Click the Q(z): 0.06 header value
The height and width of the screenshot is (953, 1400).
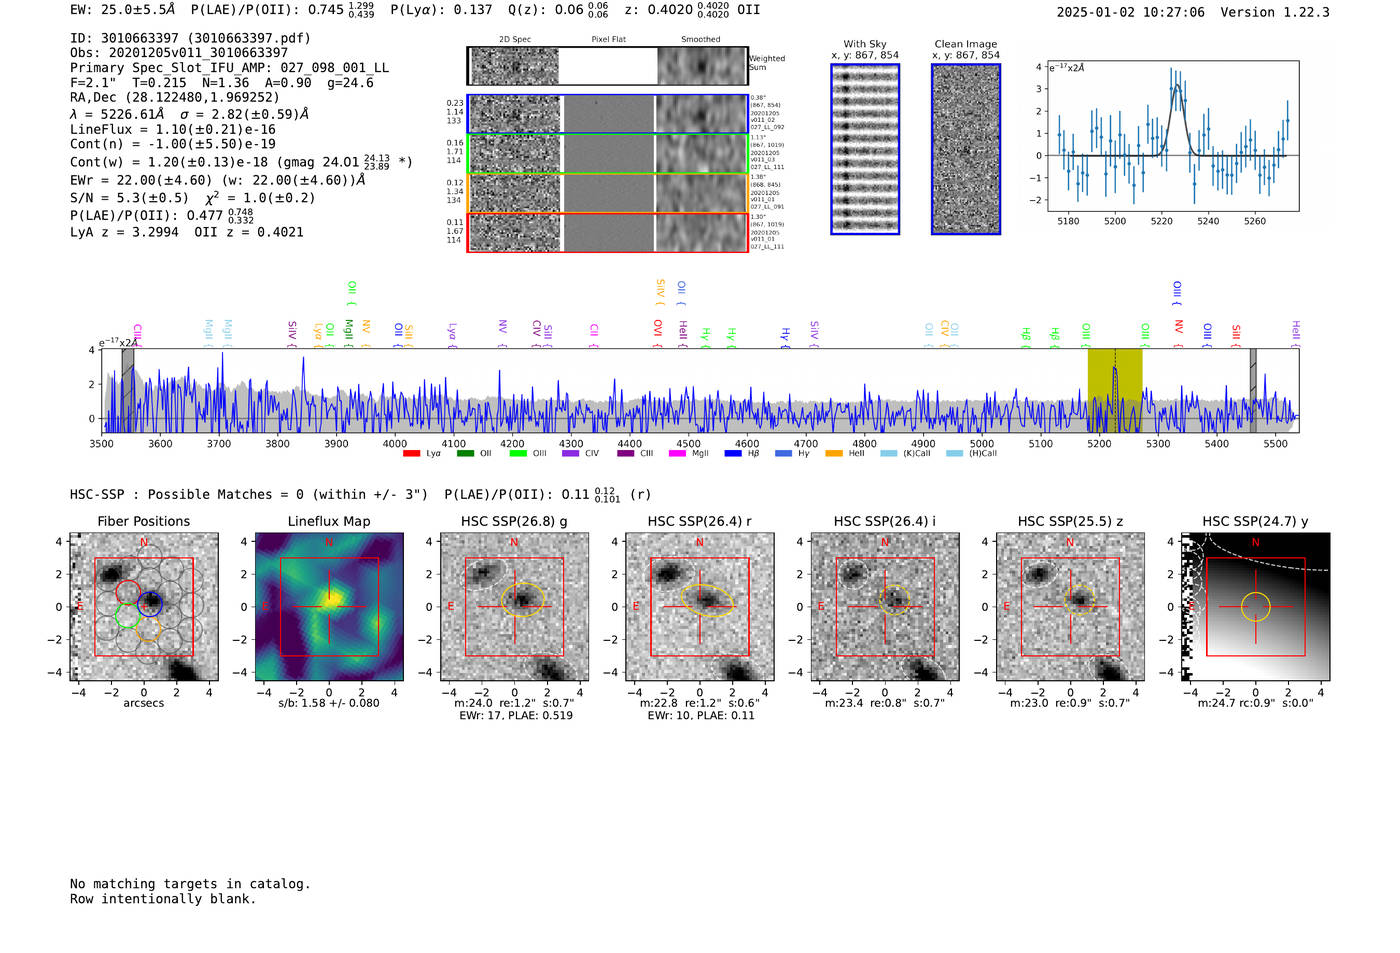click(558, 10)
